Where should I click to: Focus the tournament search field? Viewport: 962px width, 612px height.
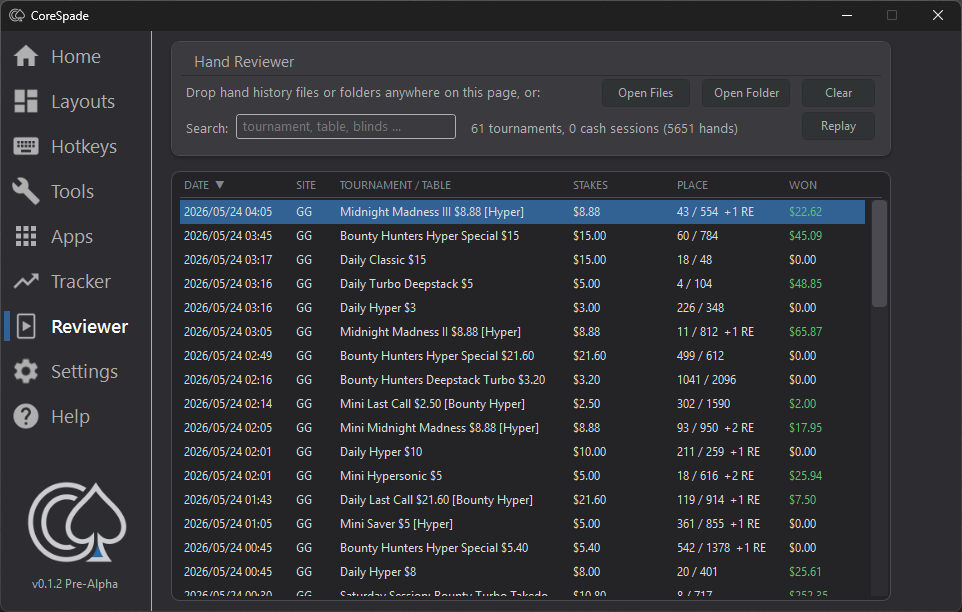[346, 127]
